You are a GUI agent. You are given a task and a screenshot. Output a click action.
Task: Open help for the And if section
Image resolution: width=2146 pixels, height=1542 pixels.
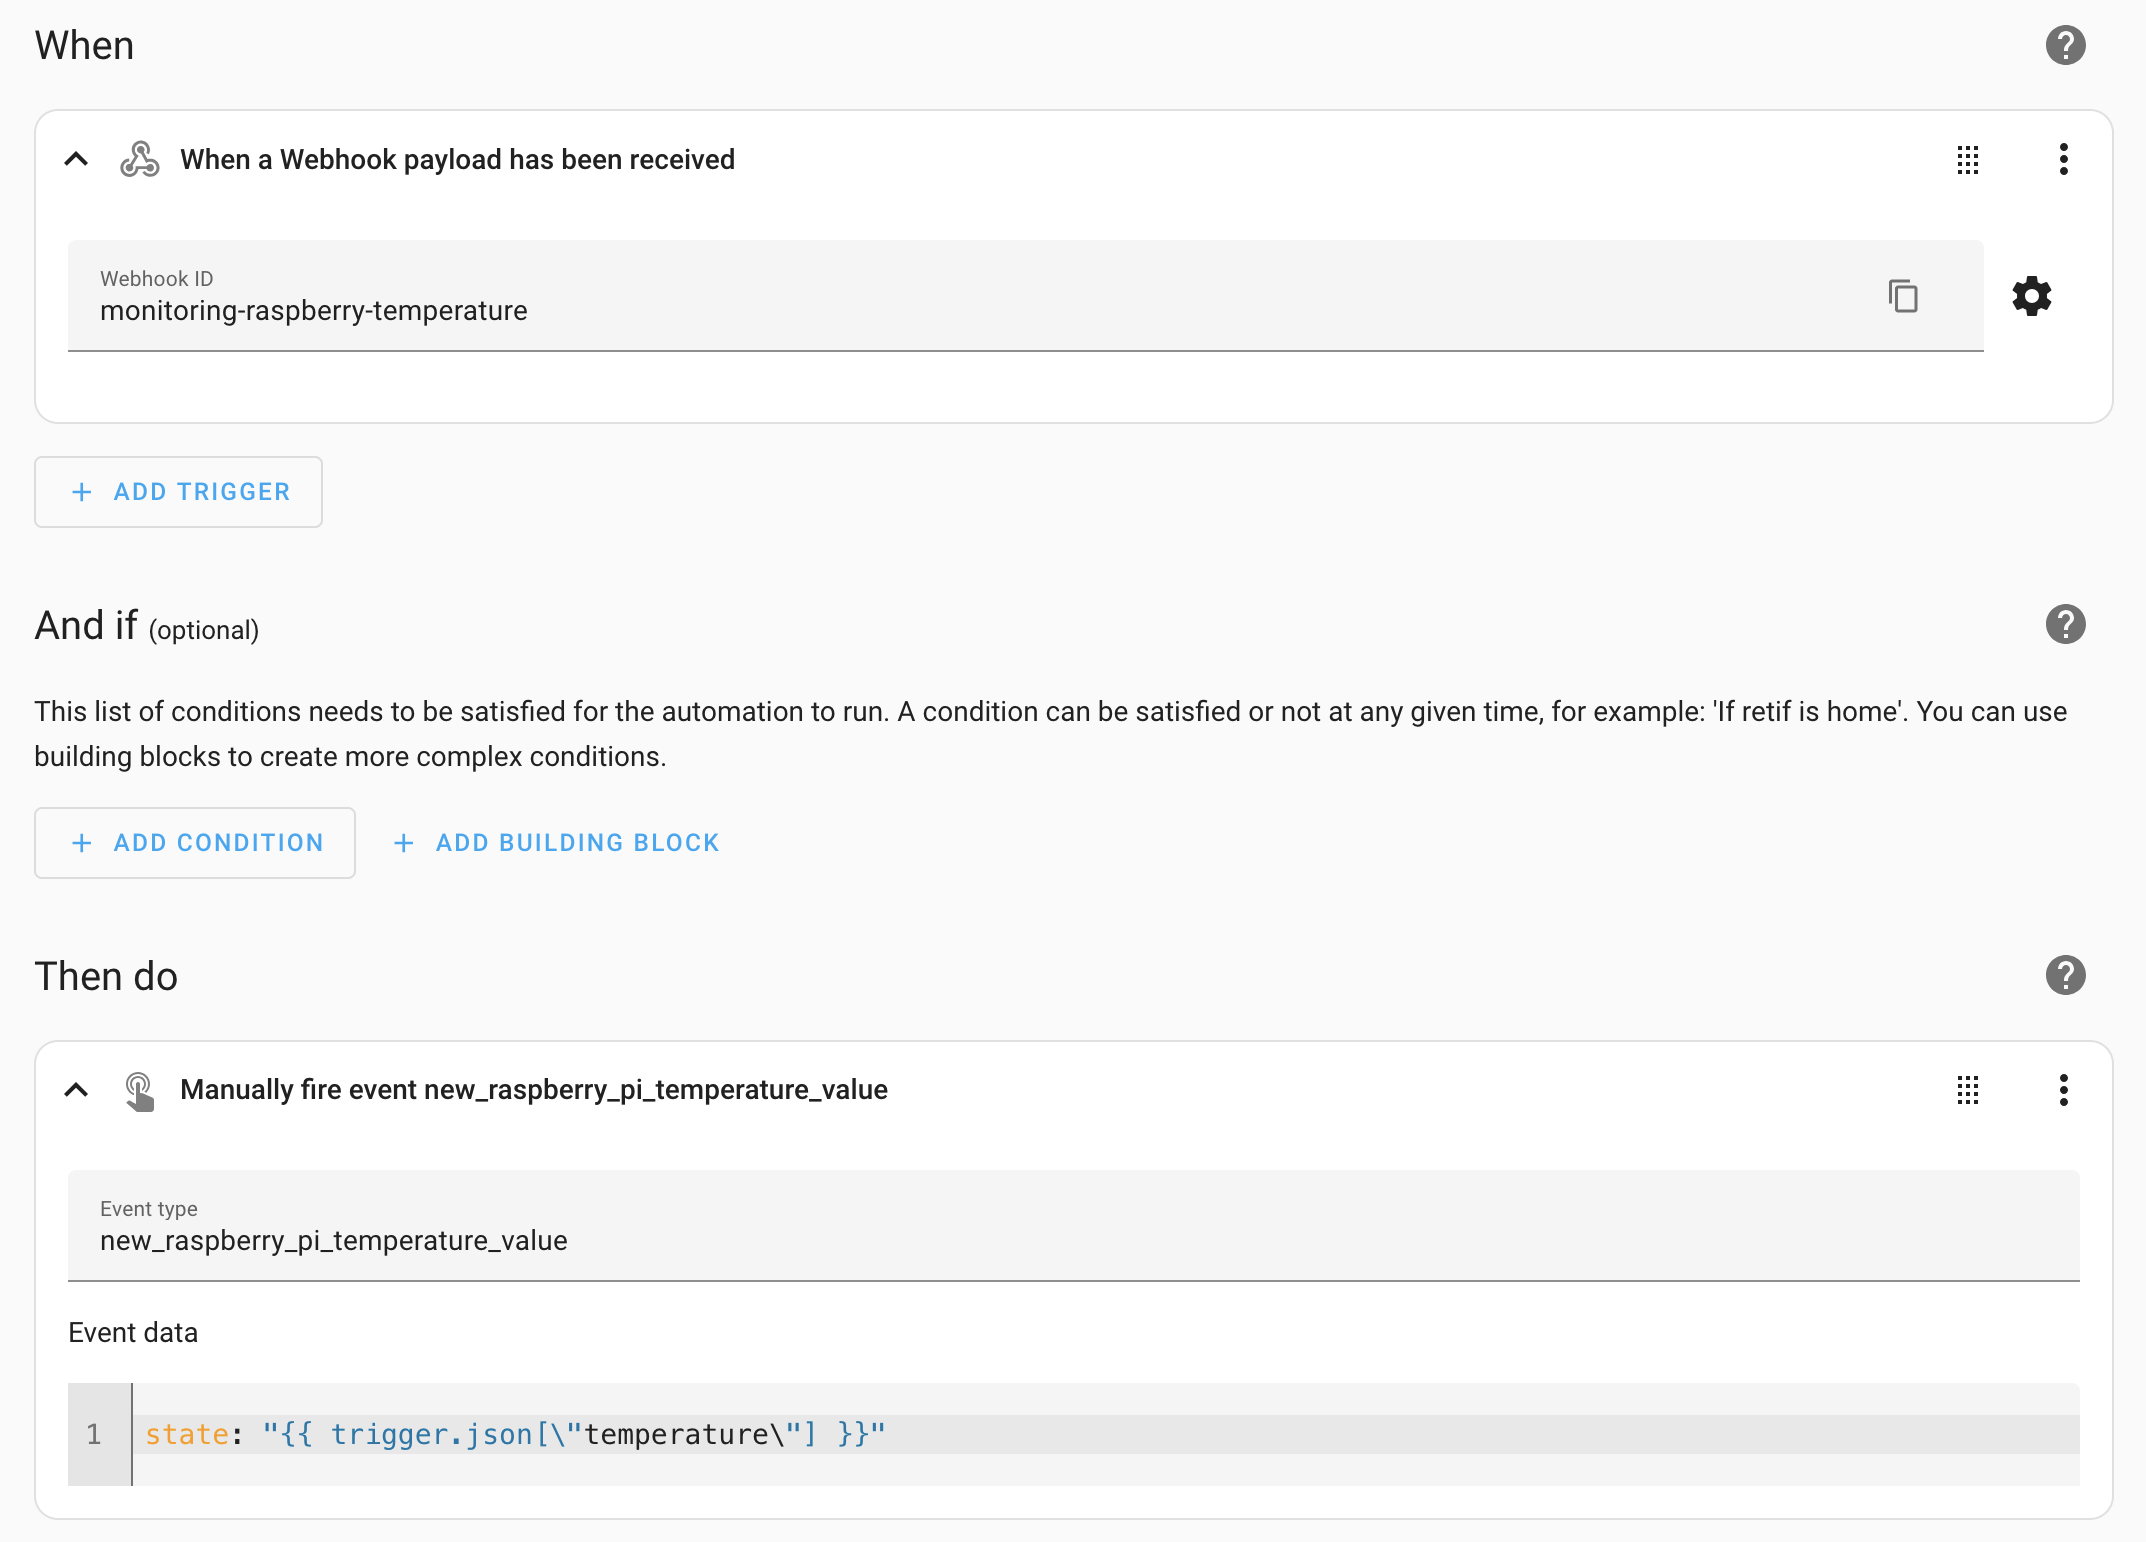[2065, 625]
